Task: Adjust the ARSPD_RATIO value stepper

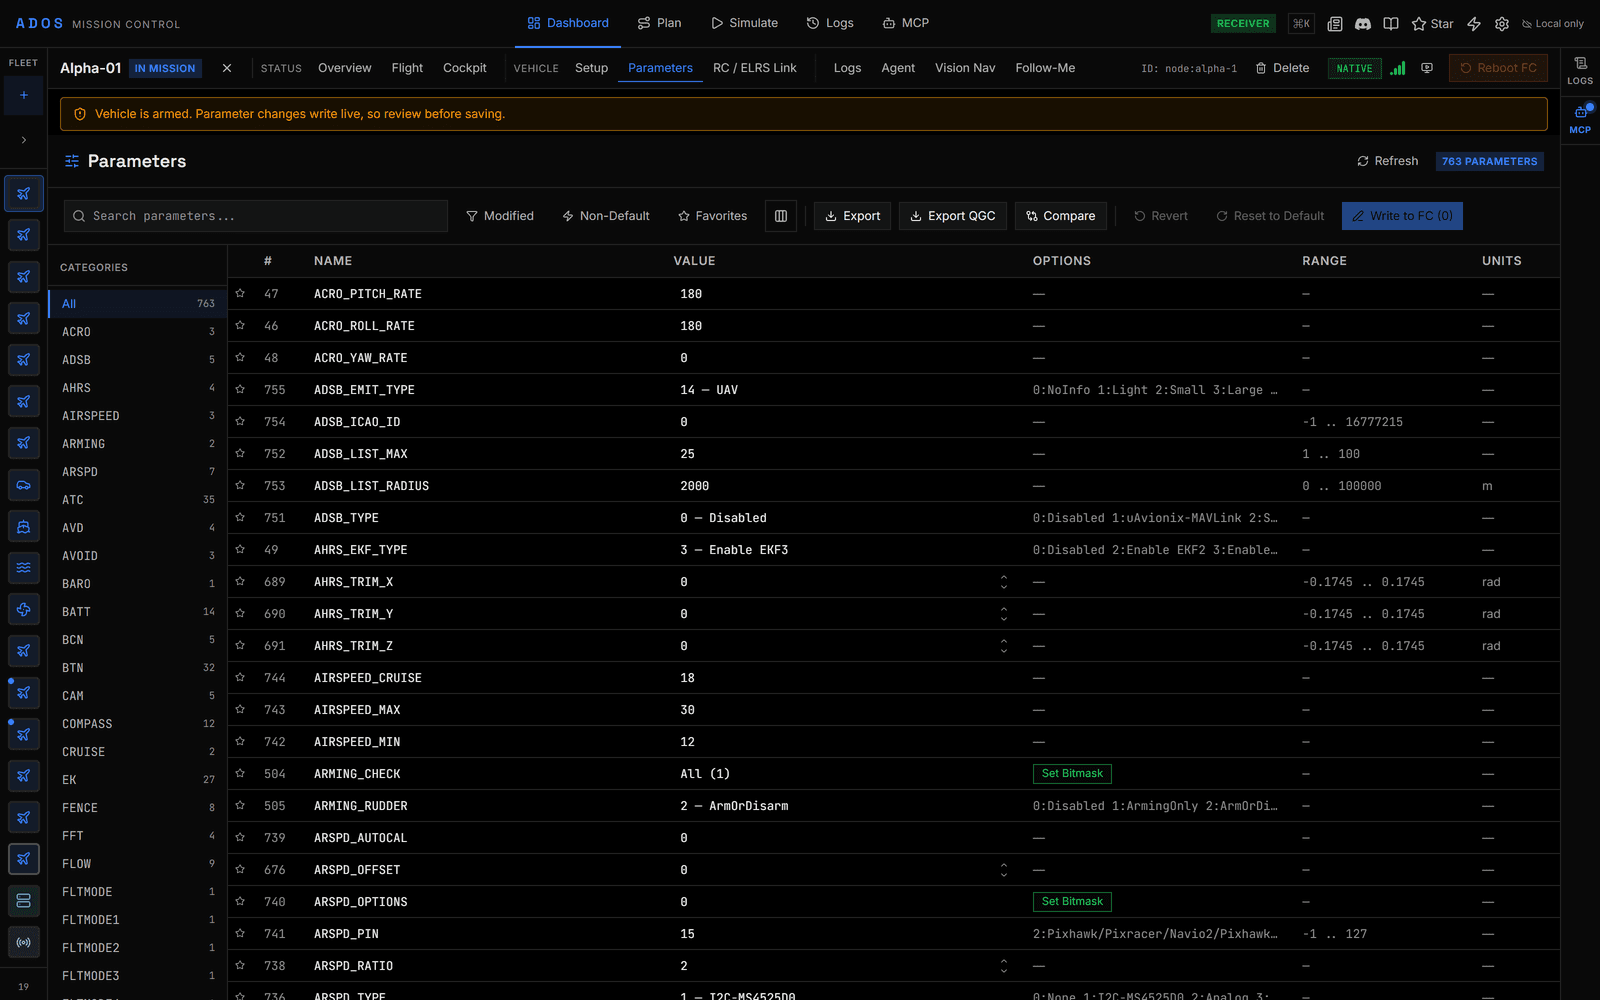Action: click(x=1004, y=966)
